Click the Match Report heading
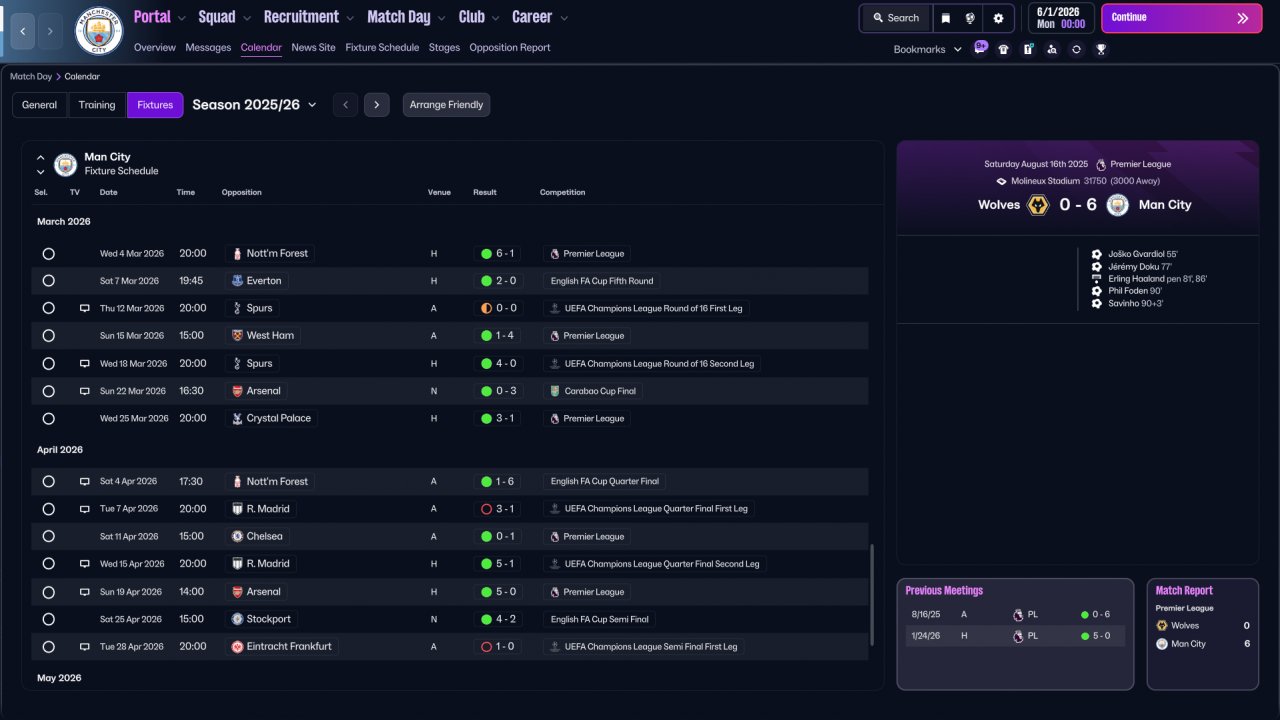 [x=1184, y=591]
